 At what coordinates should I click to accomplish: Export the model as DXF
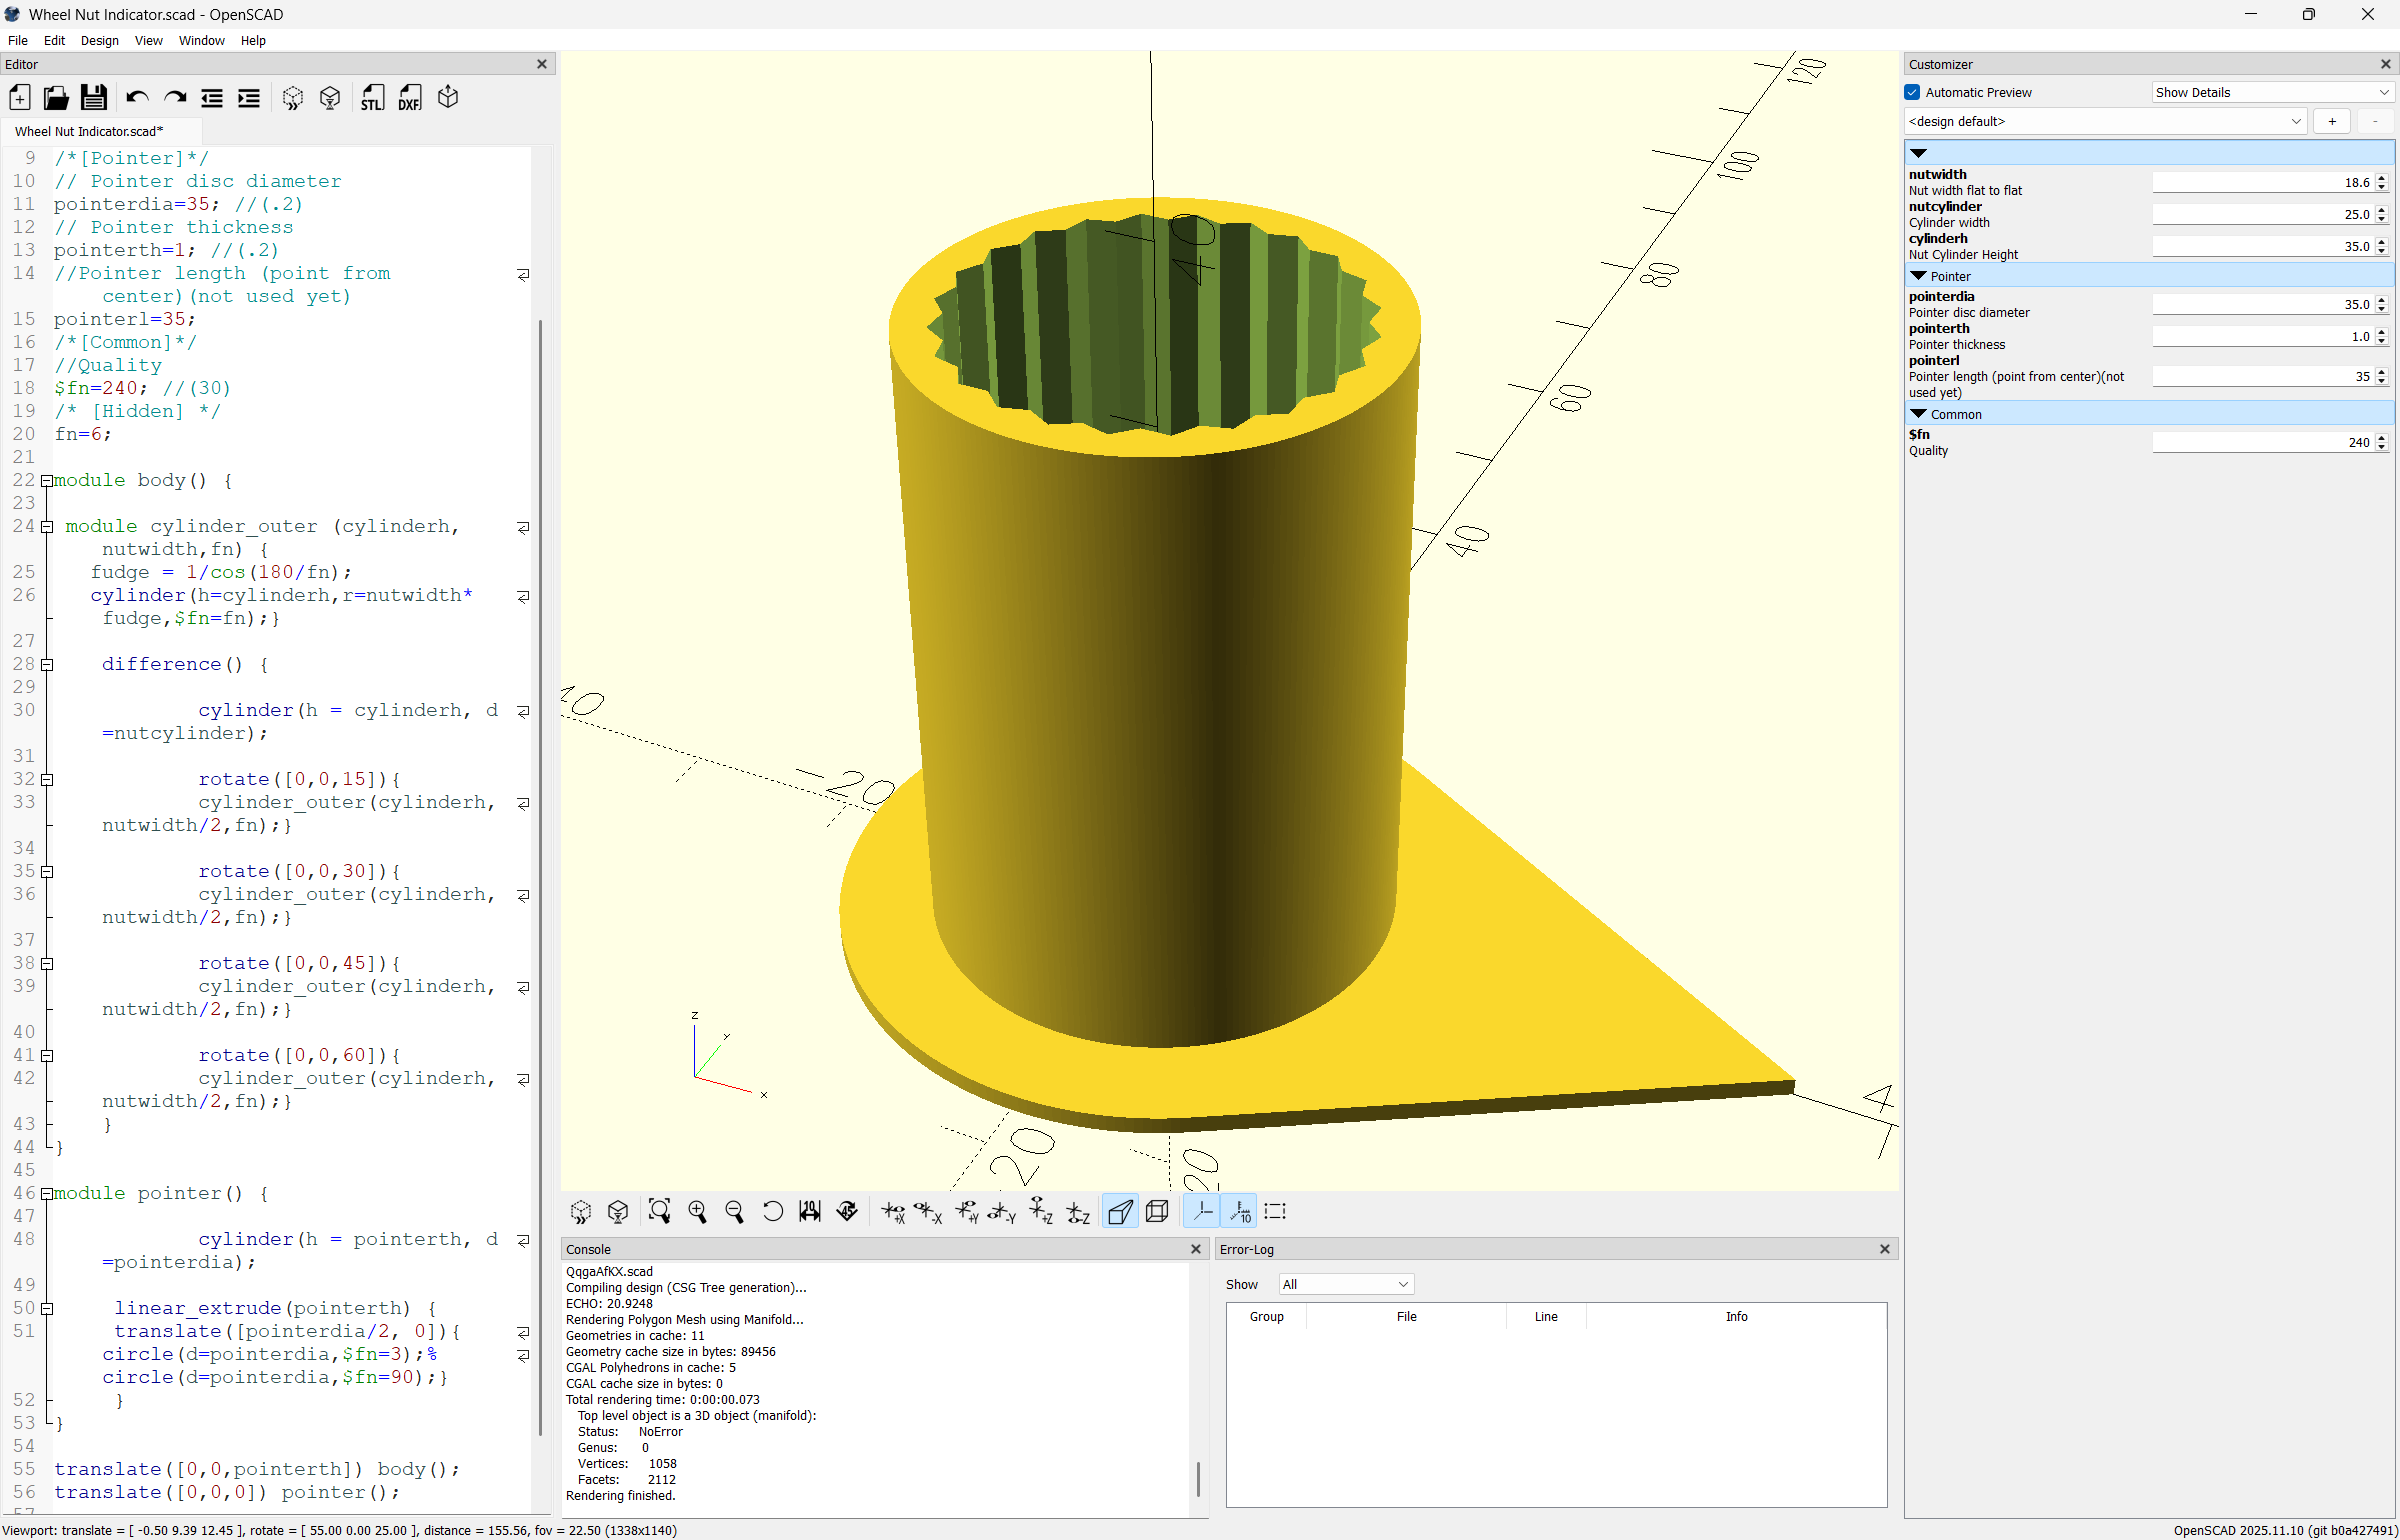[x=410, y=98]
